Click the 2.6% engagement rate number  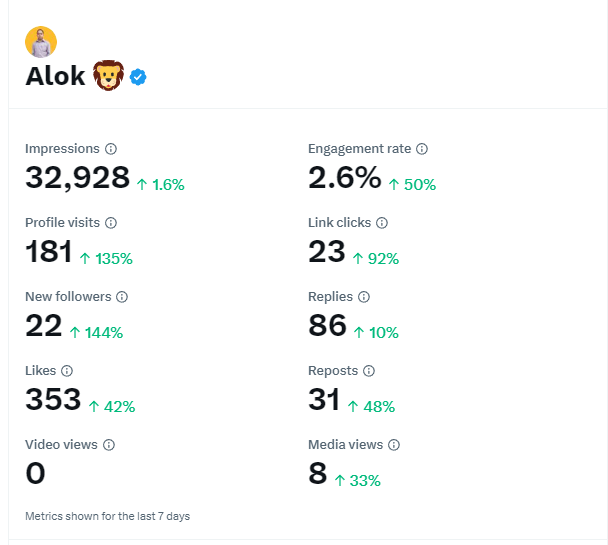[345, 178]
